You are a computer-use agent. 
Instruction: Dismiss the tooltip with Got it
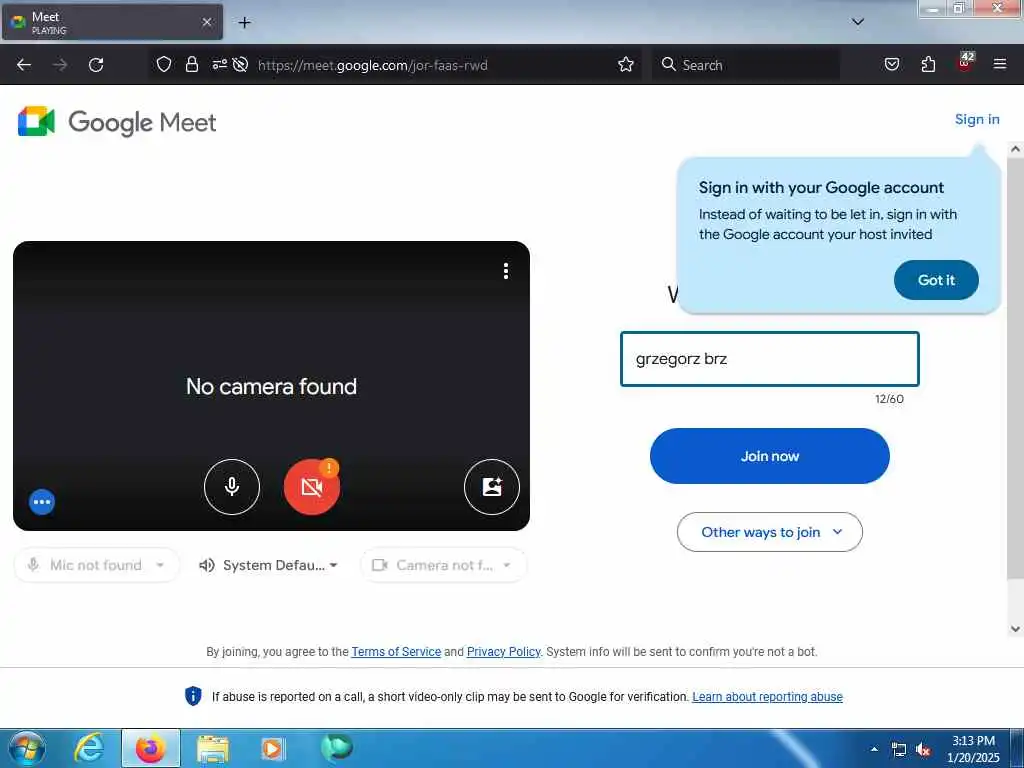[936, 280]
